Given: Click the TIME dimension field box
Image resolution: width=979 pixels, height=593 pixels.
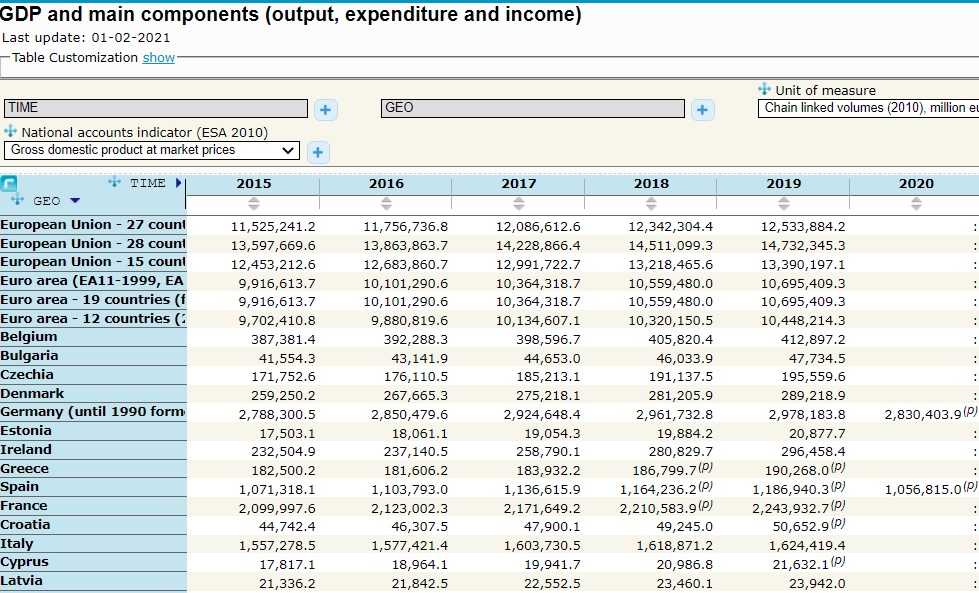Looking at the screenshot, I should [156, 108].
